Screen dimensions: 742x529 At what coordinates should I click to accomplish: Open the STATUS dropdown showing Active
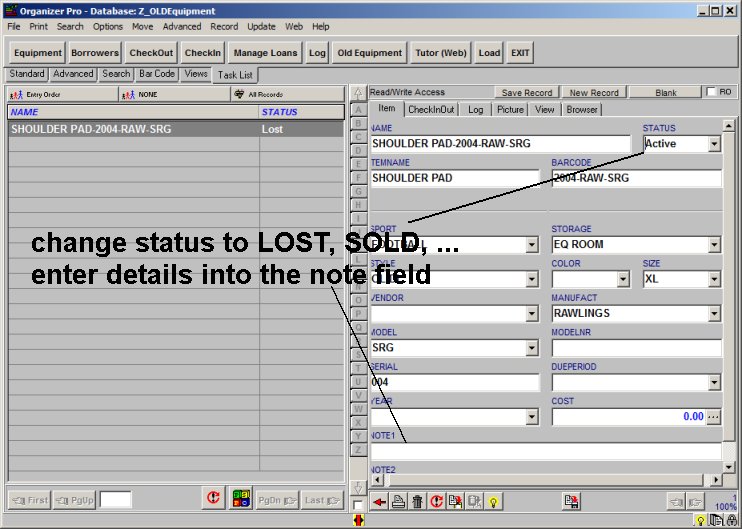click(x=714, y=144)
